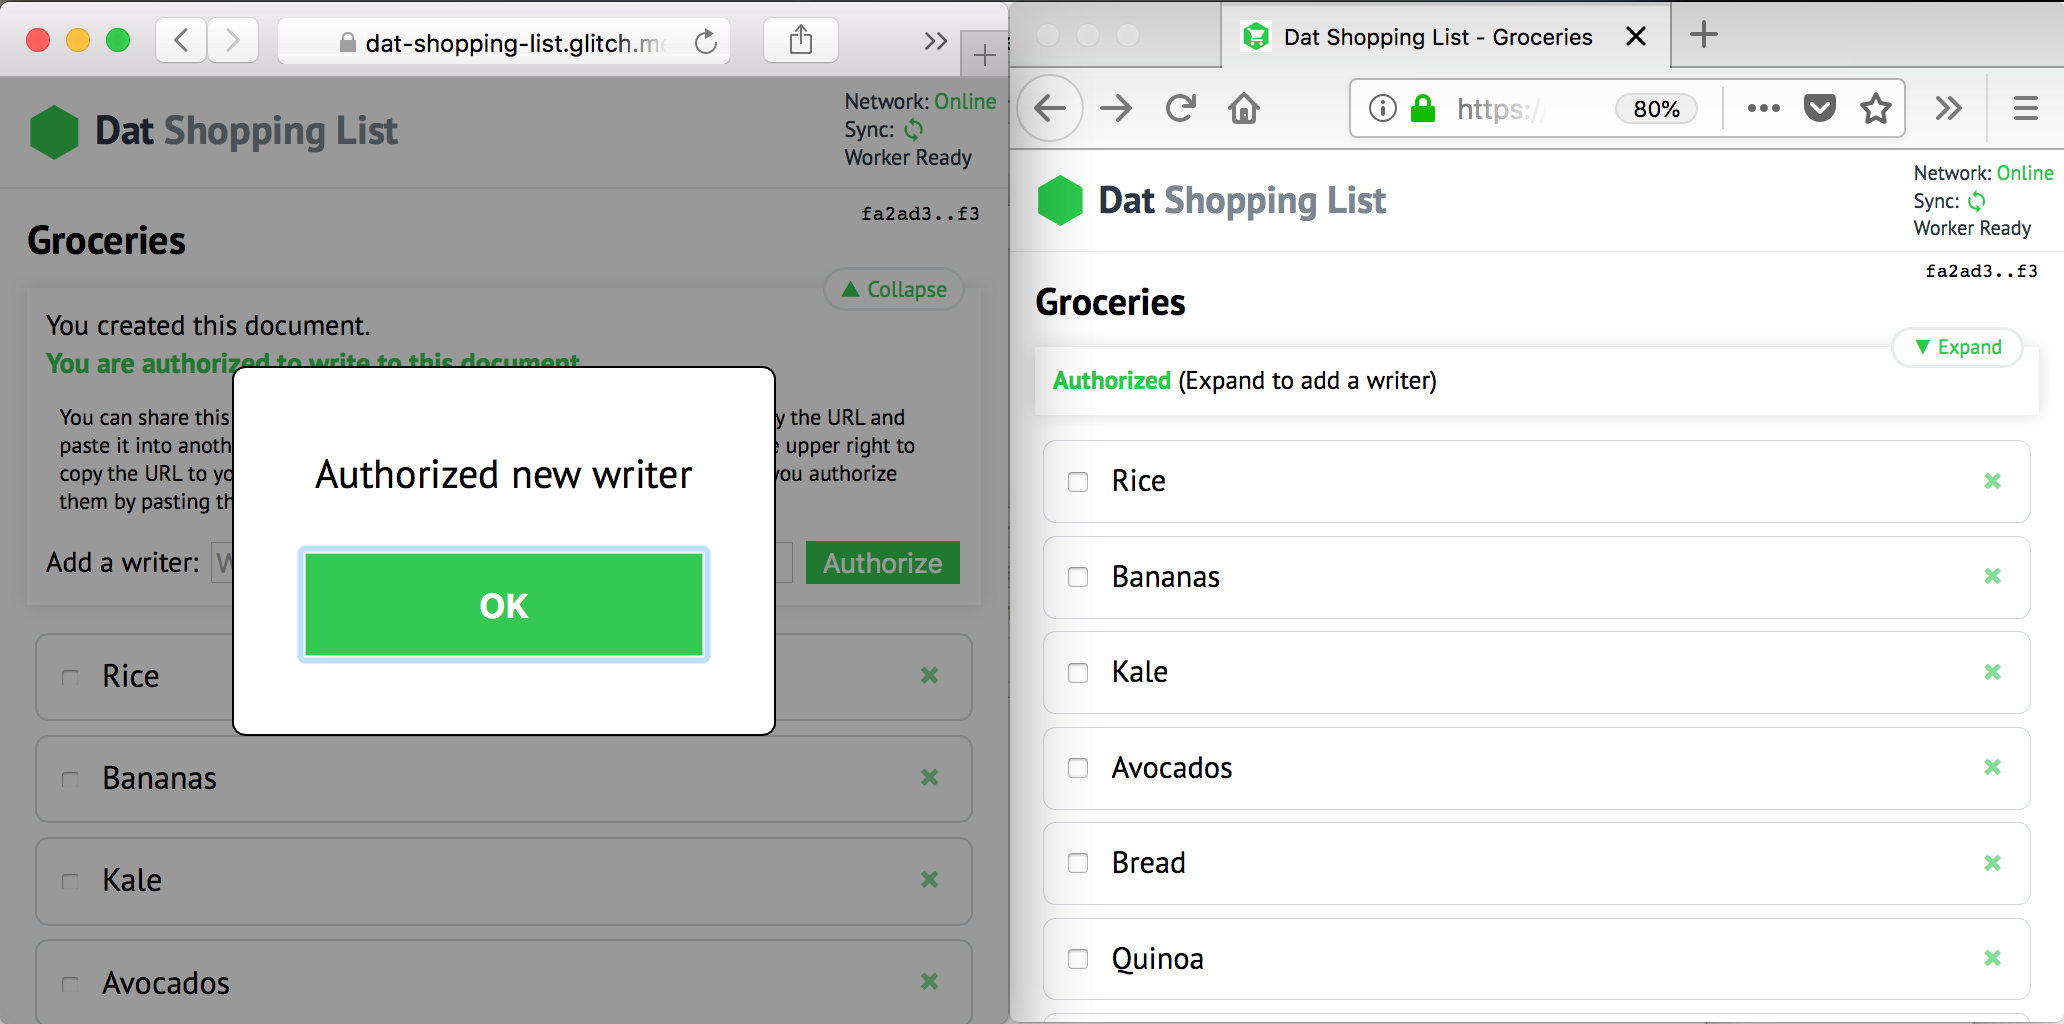The height and width of the screenshot is (1024, 2064).
Task: Open Firefox page actions three-dot menu
Action: pos(1763,108)
